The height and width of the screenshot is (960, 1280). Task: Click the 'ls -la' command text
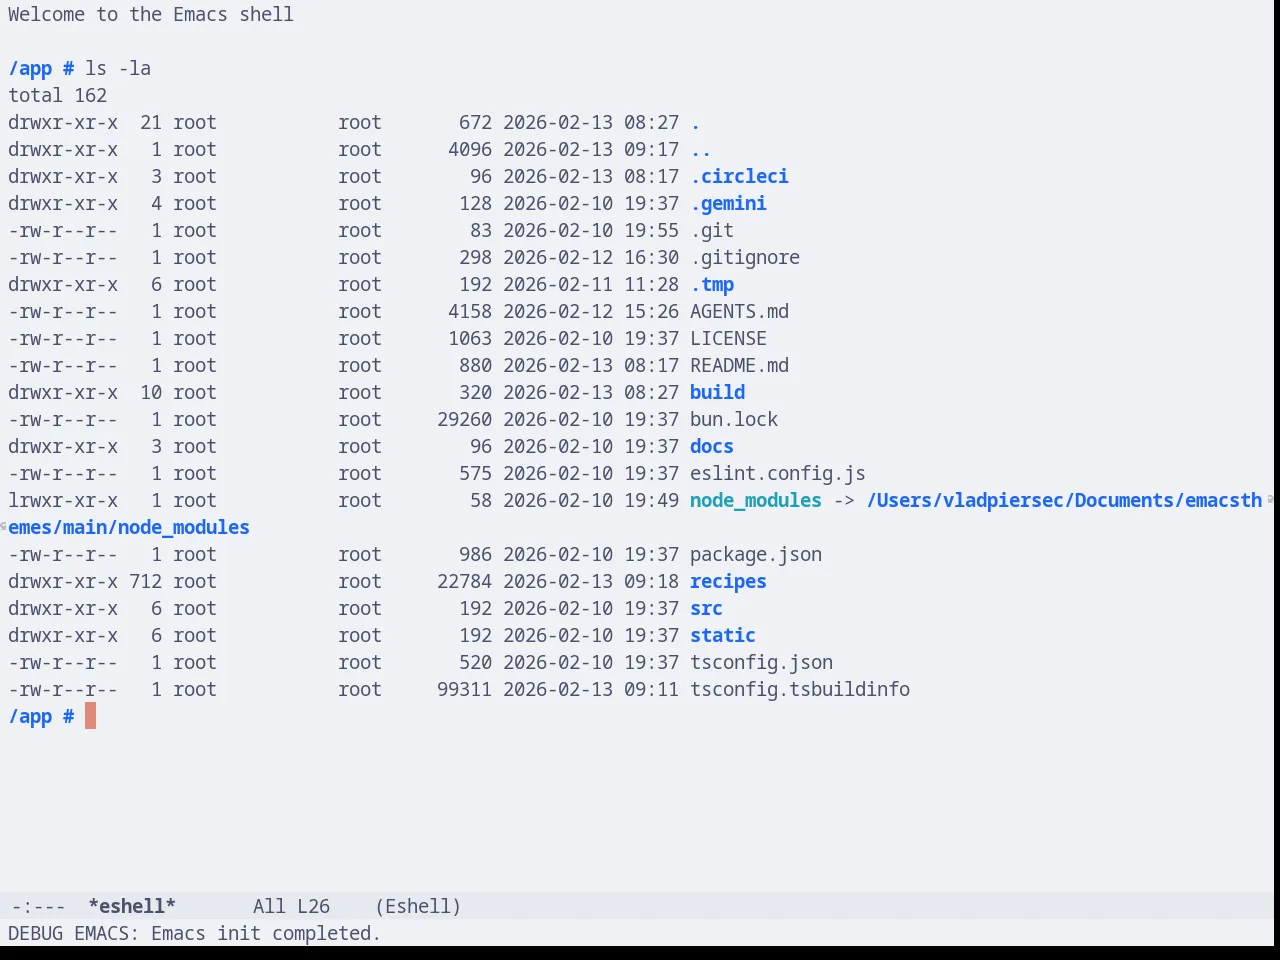pos(118,68)
